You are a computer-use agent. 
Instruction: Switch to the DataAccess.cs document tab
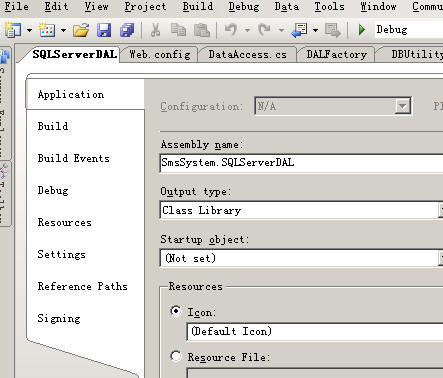click(247, 54)
